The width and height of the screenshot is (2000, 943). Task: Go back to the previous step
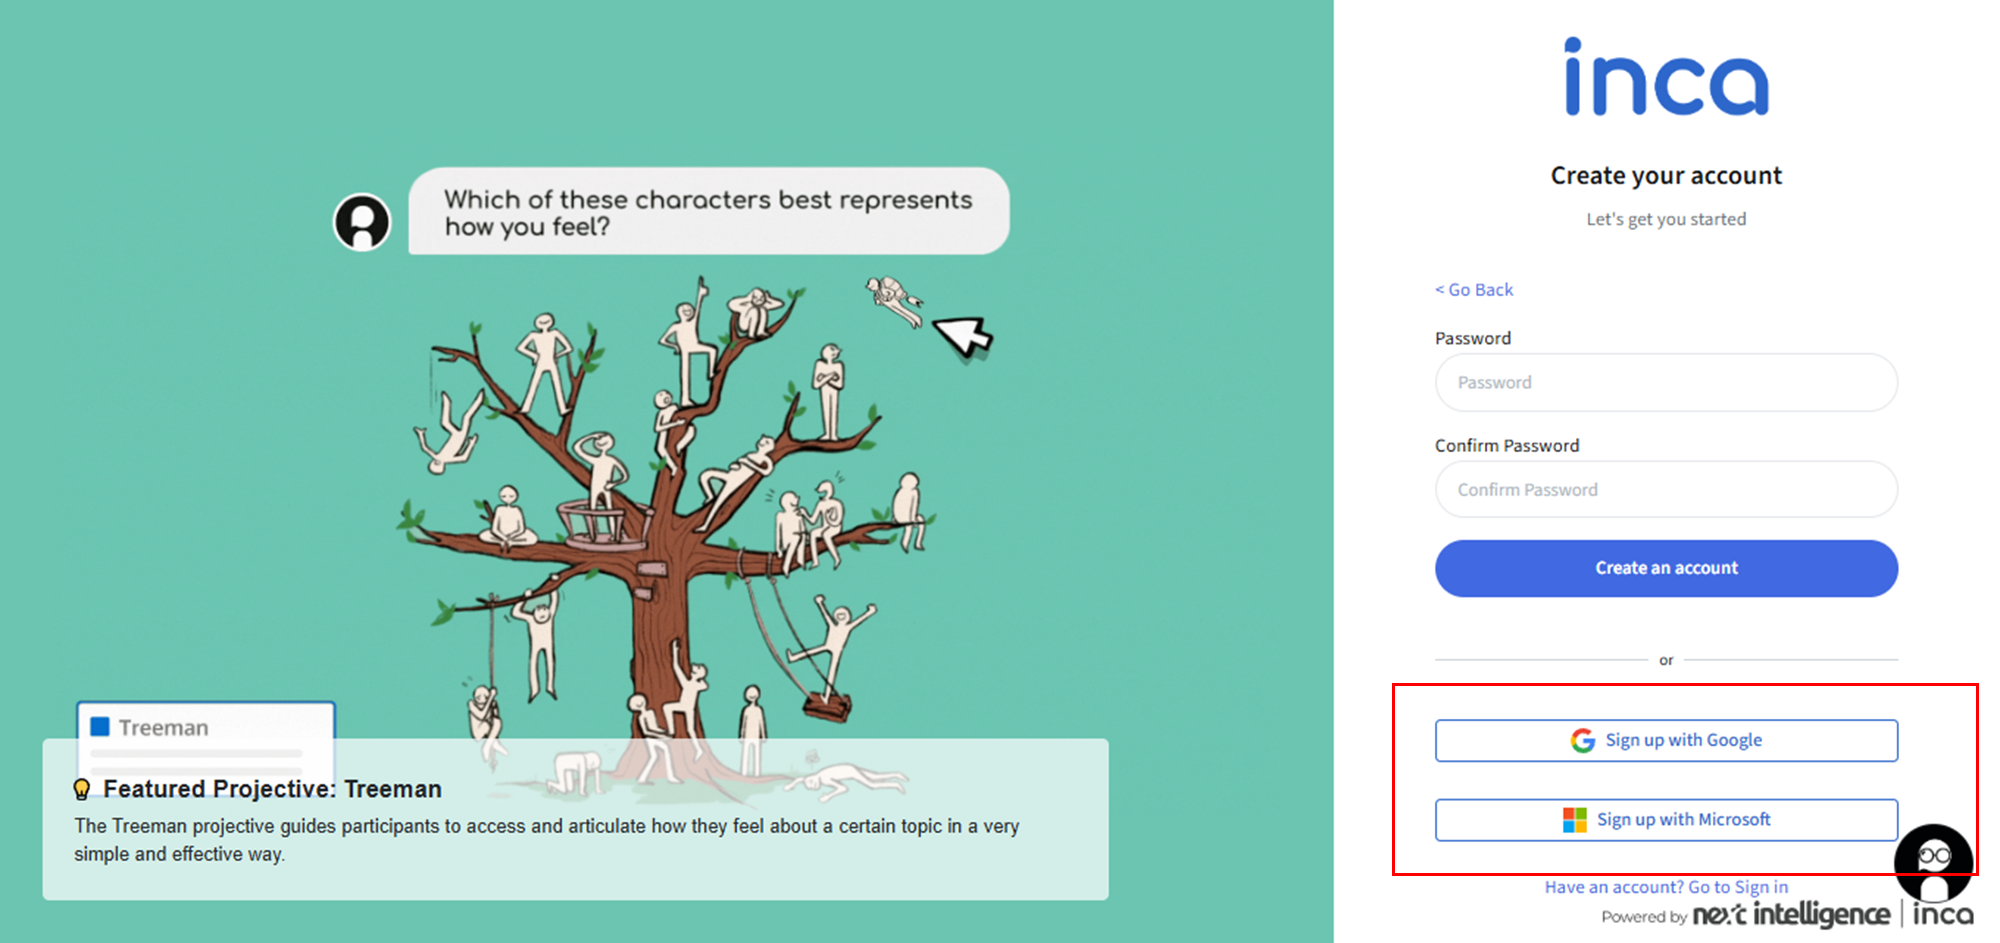(x=1474, y=290)
